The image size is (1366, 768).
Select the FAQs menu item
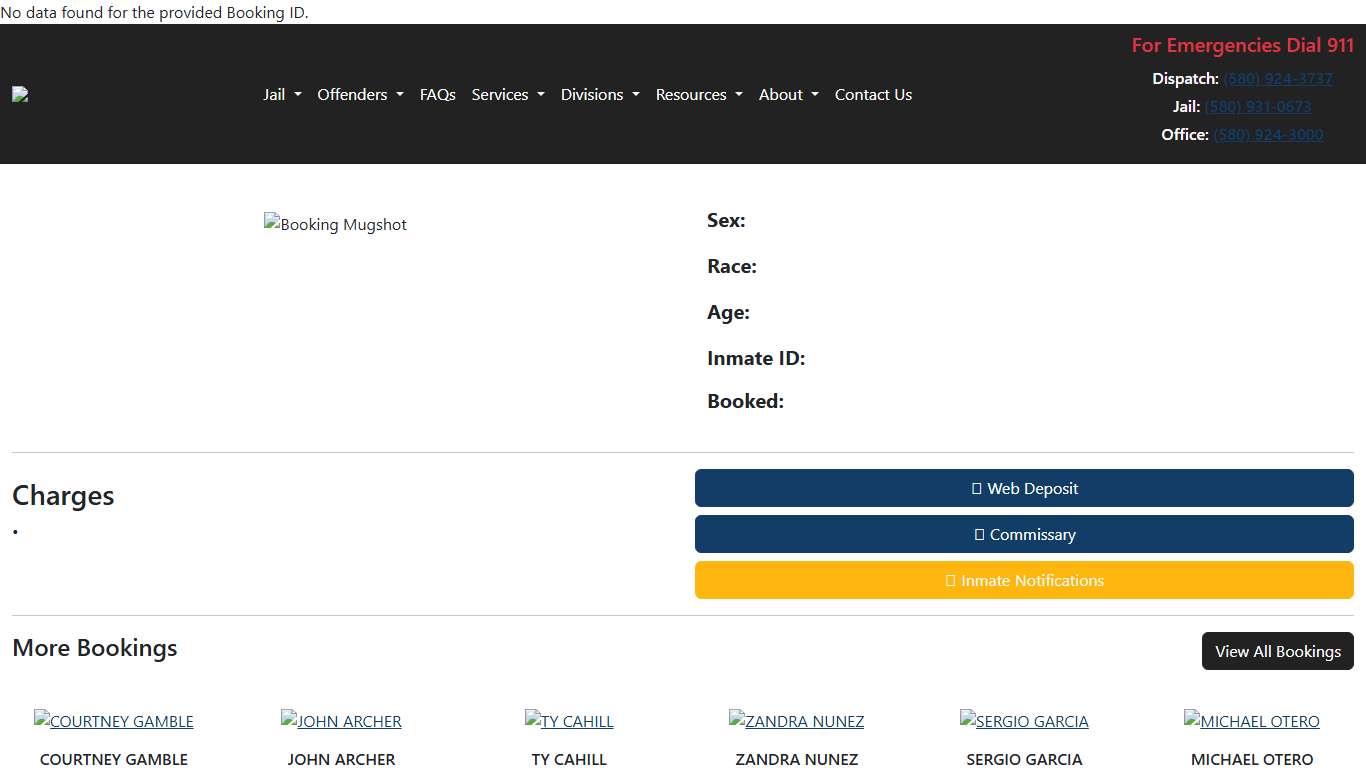[437, 94]
